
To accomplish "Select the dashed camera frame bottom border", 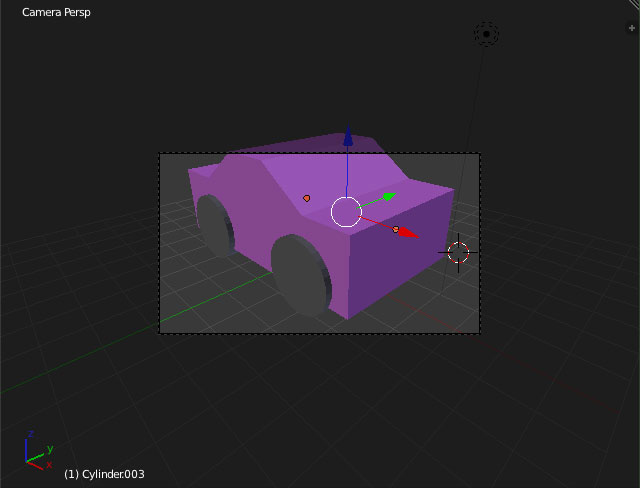I will (x=320, y=333).
